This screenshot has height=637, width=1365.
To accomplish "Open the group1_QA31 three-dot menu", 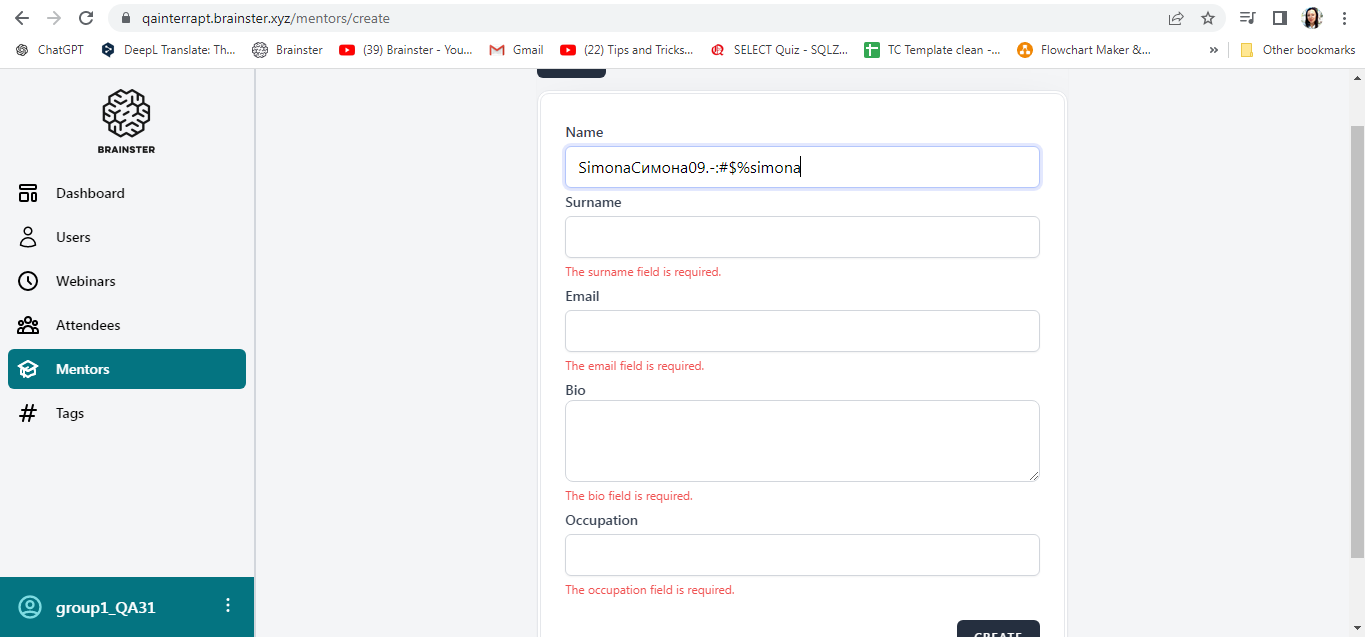I will coord(228,606).
